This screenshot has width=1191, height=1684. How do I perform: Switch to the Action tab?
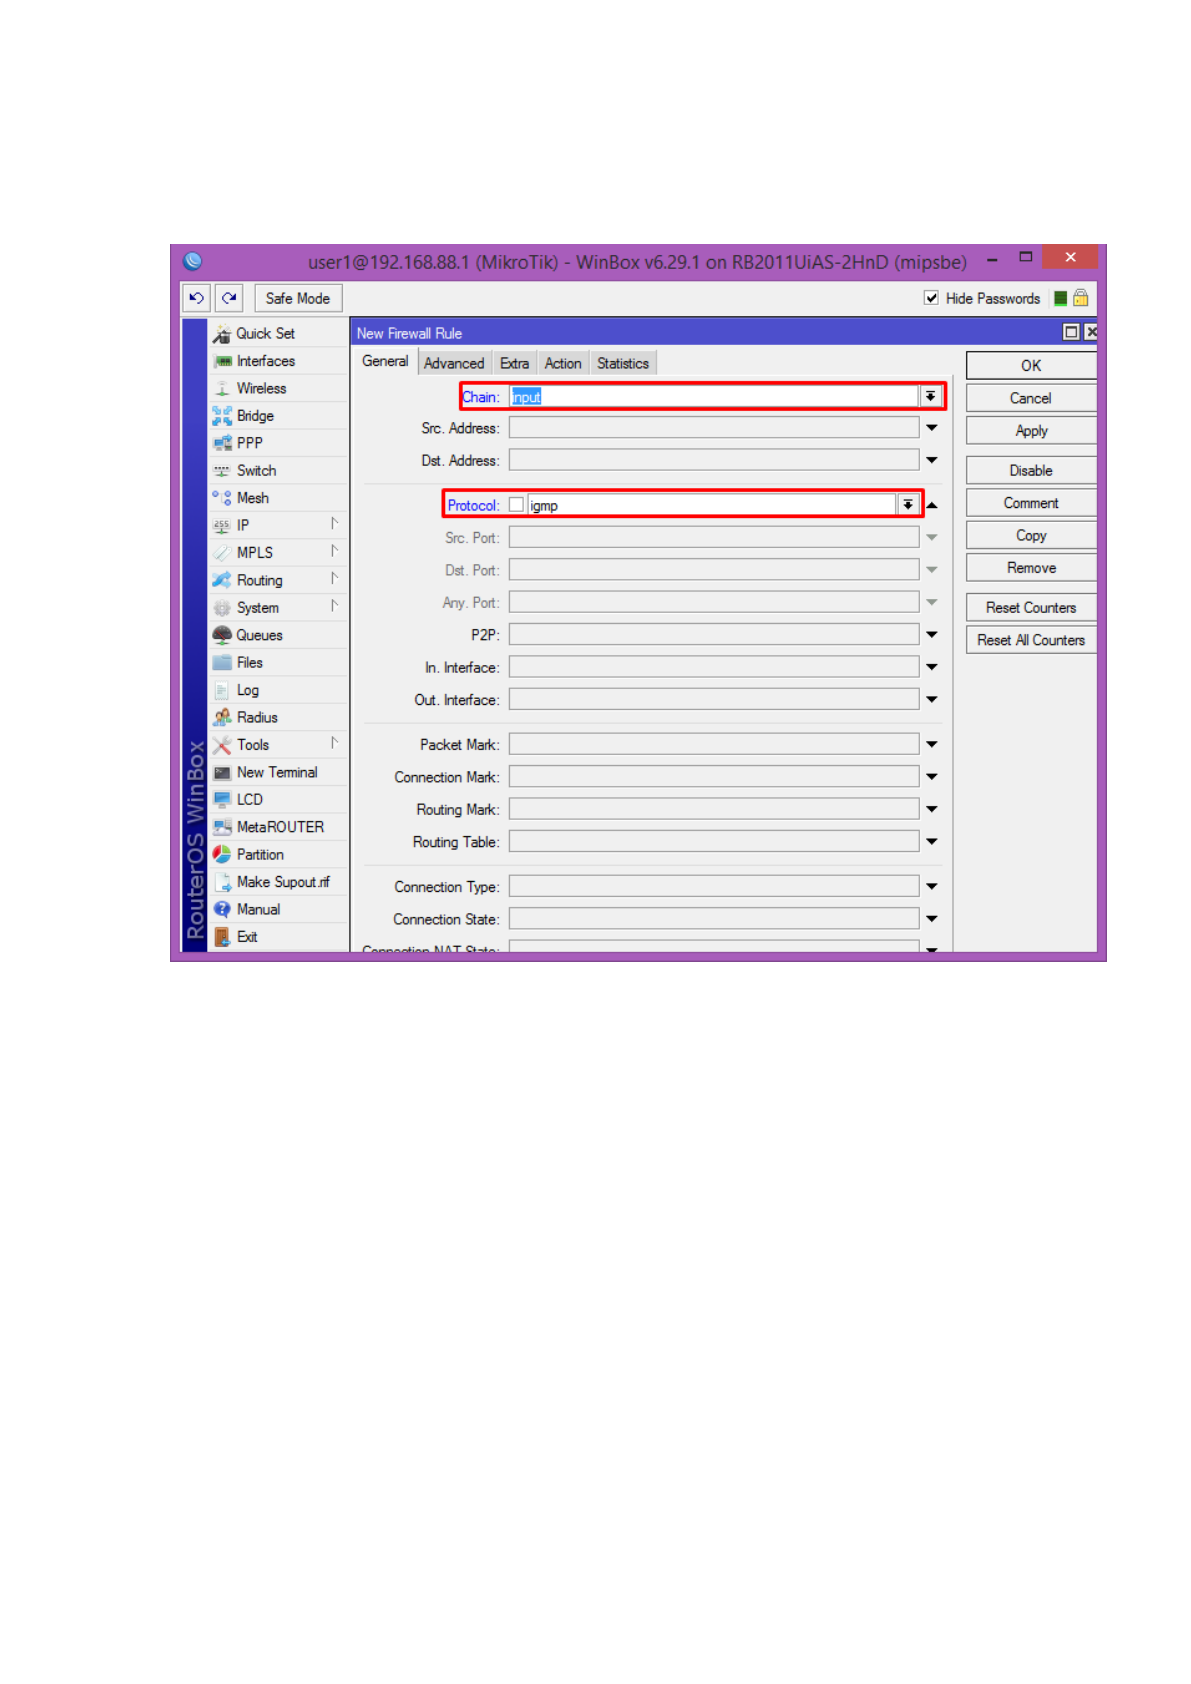tap(563, 364)
